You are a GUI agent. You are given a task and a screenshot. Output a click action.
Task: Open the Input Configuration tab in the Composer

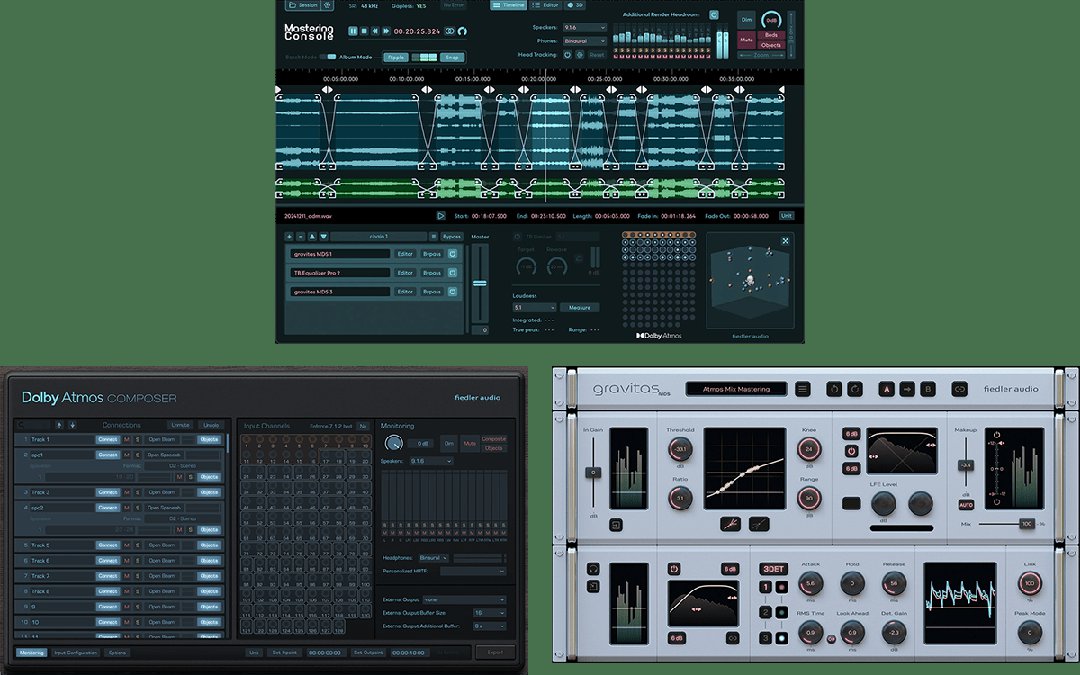[76, 652]
